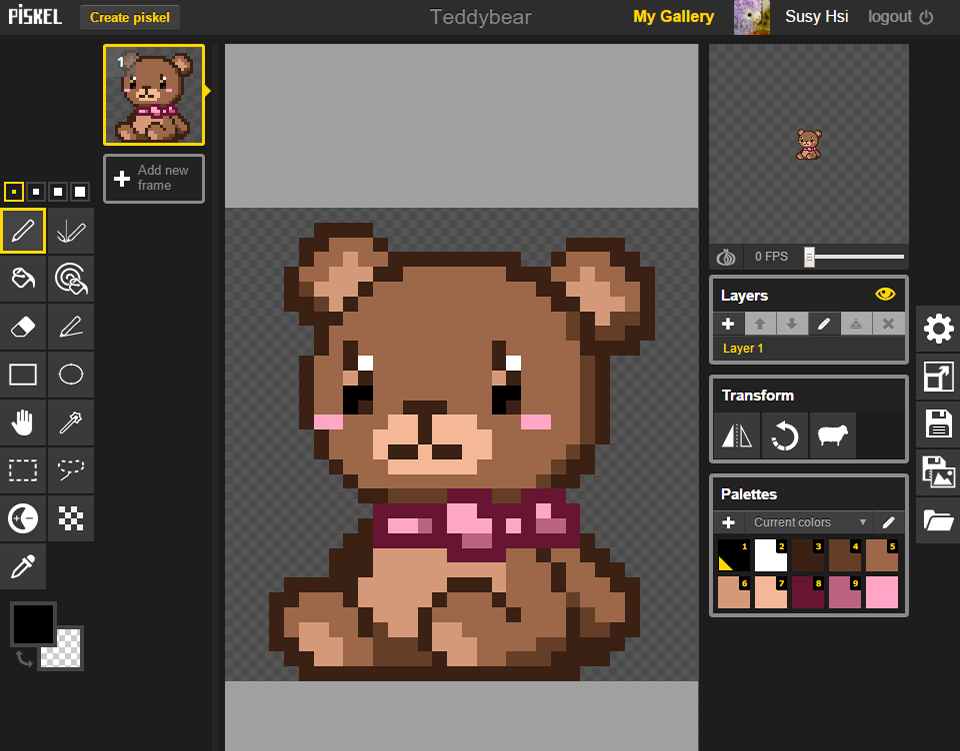Screen dimensions: 960x751
Task: Create a new palette with plus button
Action: click(x=729, y=522)
